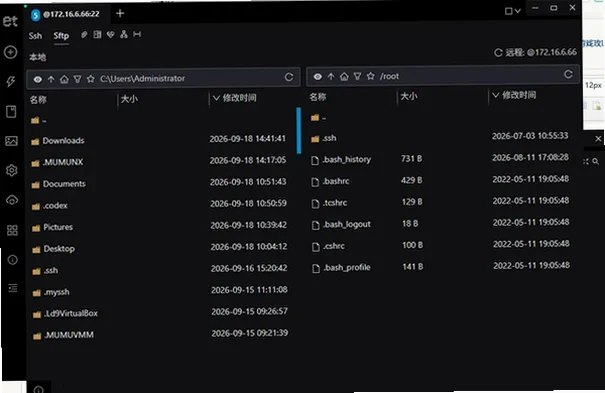This screenshot has width=605, height=393.
Task: Add a new bookmark with the sidebar plus icon
Action: 10,52
